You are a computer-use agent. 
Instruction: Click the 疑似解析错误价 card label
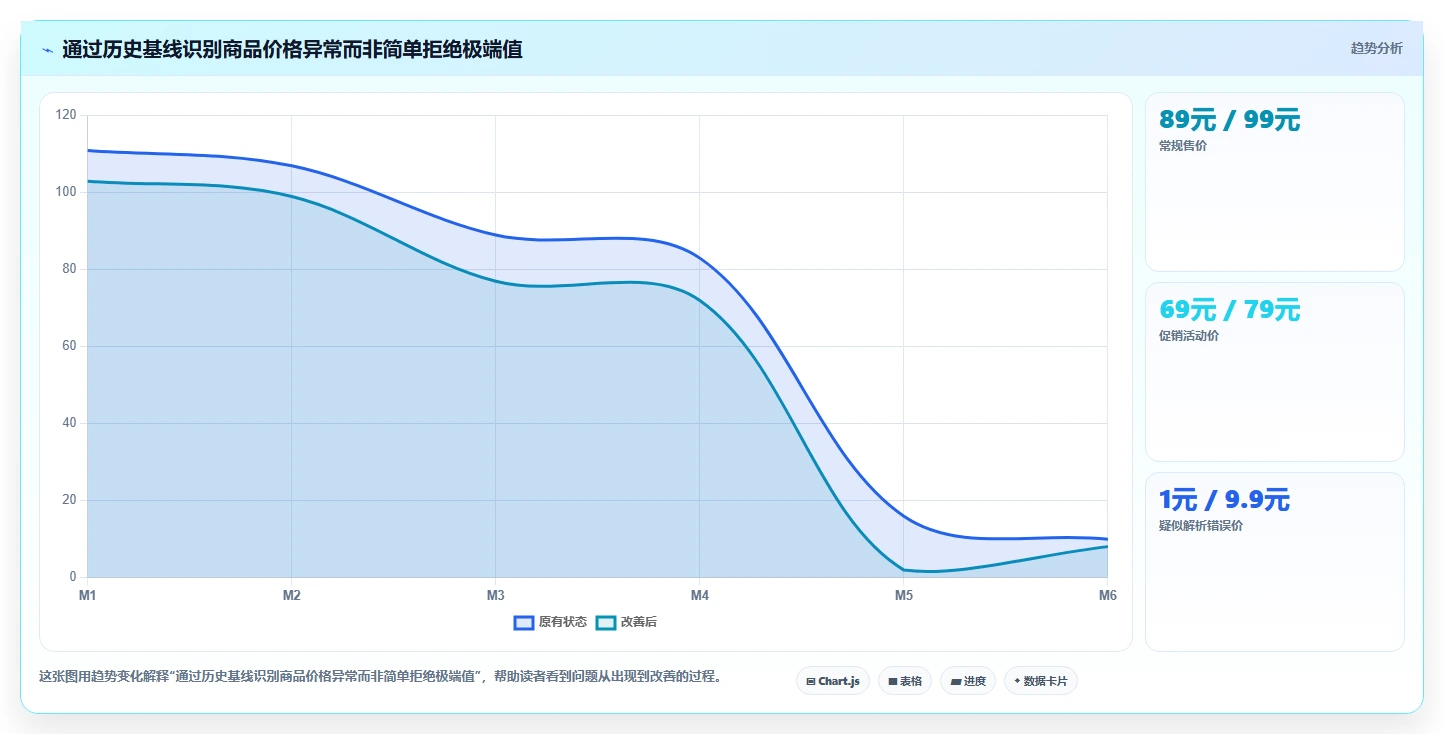pyautogui.click(x=1201, y=526)
